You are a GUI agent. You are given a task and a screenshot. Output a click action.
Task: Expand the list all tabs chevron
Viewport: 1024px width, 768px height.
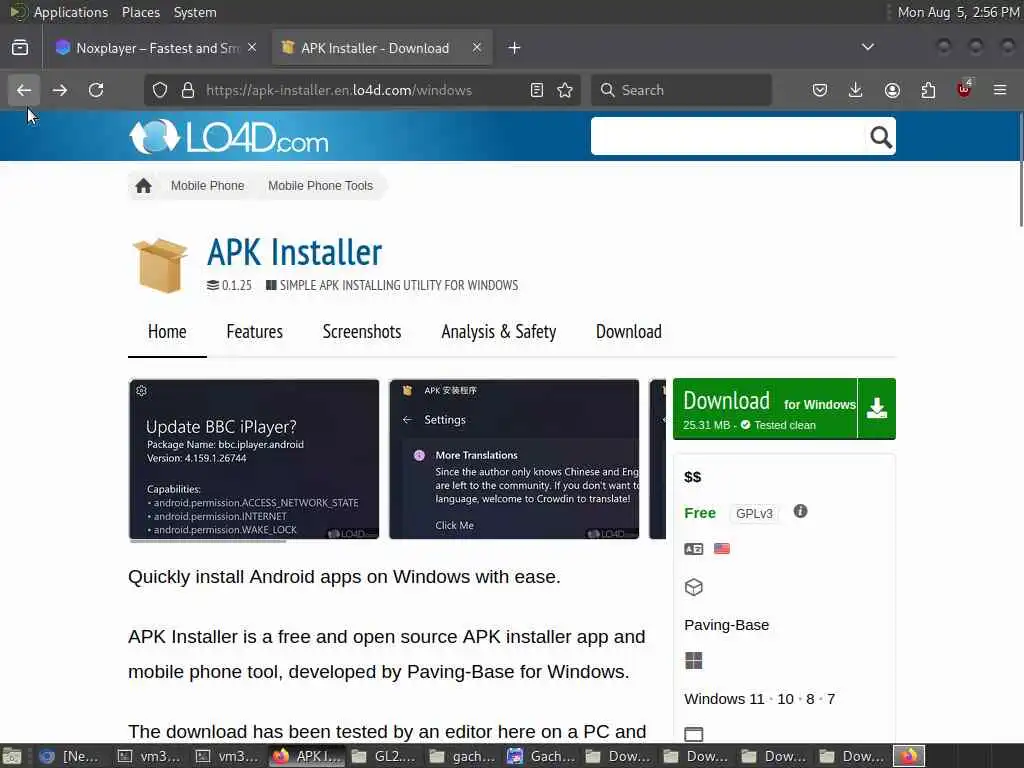tap(868, 47)
